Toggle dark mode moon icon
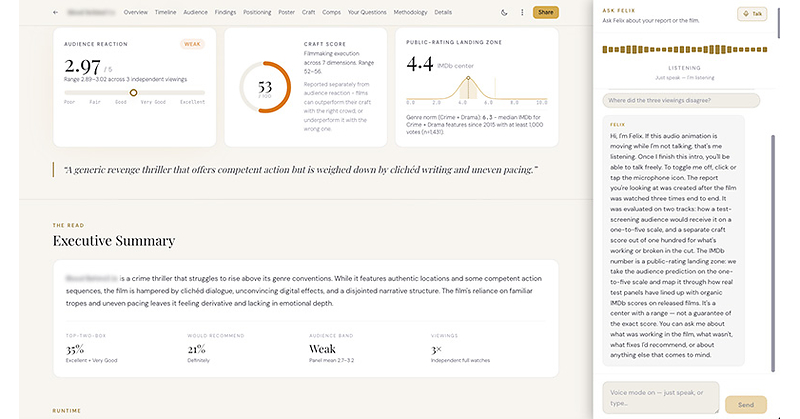Viewport: 800px width, 419px height. point(504,12)
